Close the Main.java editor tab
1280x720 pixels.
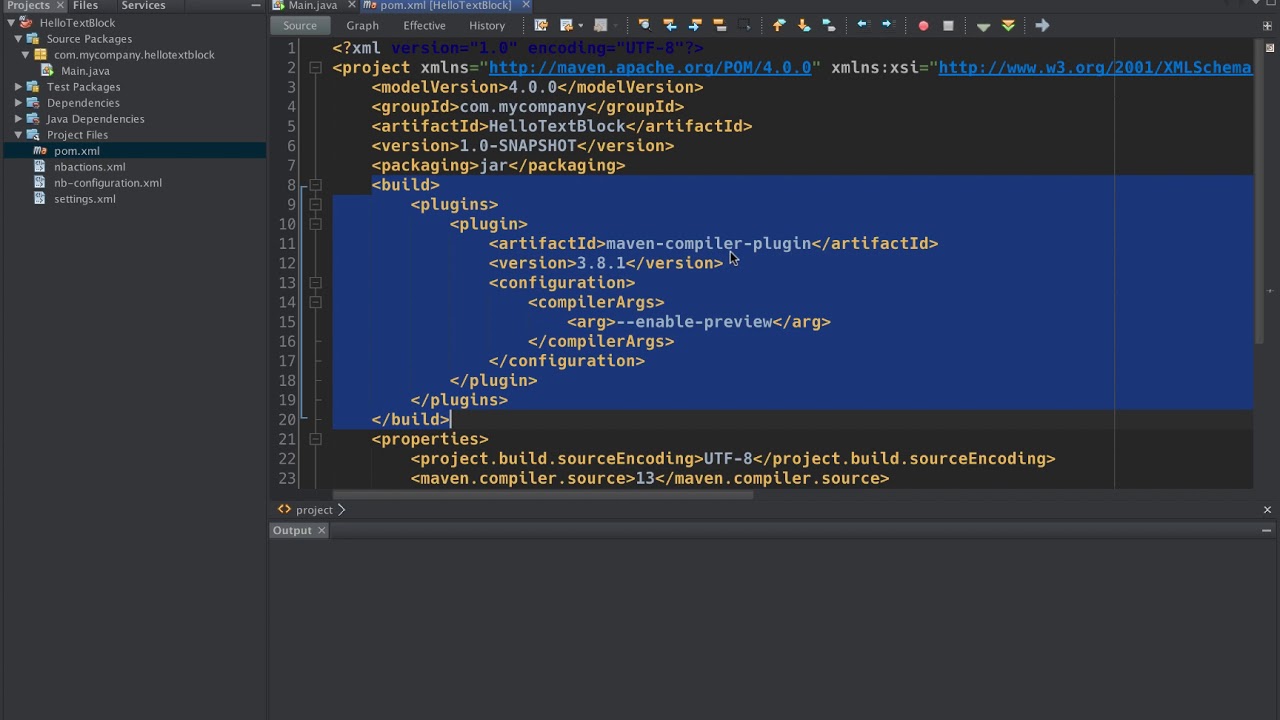click(x=352, y=5)
